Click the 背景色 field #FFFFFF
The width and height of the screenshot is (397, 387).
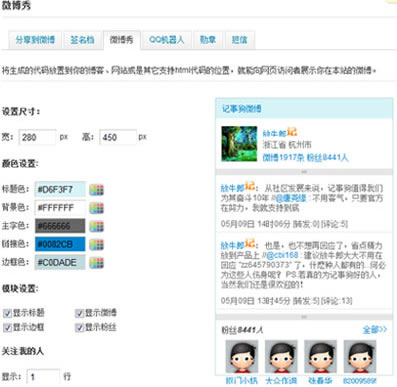[x=60, y=208]
